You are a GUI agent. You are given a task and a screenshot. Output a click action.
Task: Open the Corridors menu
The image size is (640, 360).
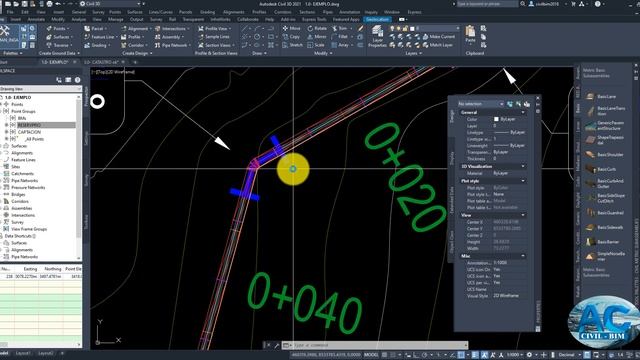[282, 12]
